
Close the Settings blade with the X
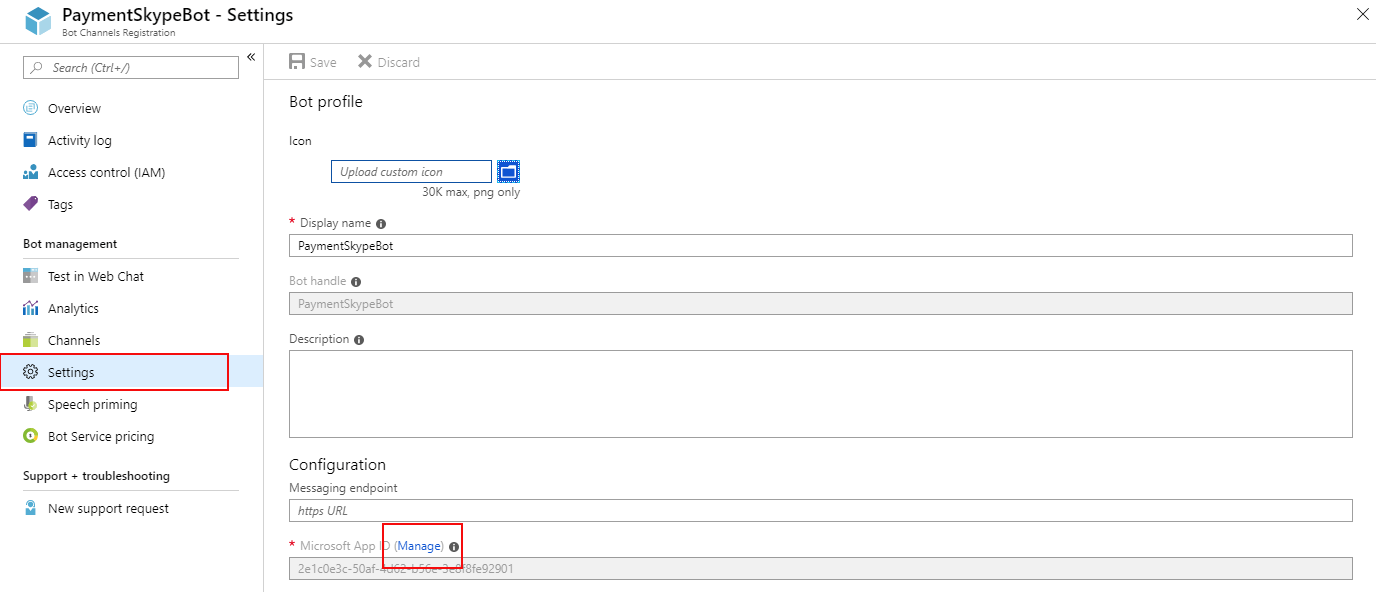(1362, 14)
